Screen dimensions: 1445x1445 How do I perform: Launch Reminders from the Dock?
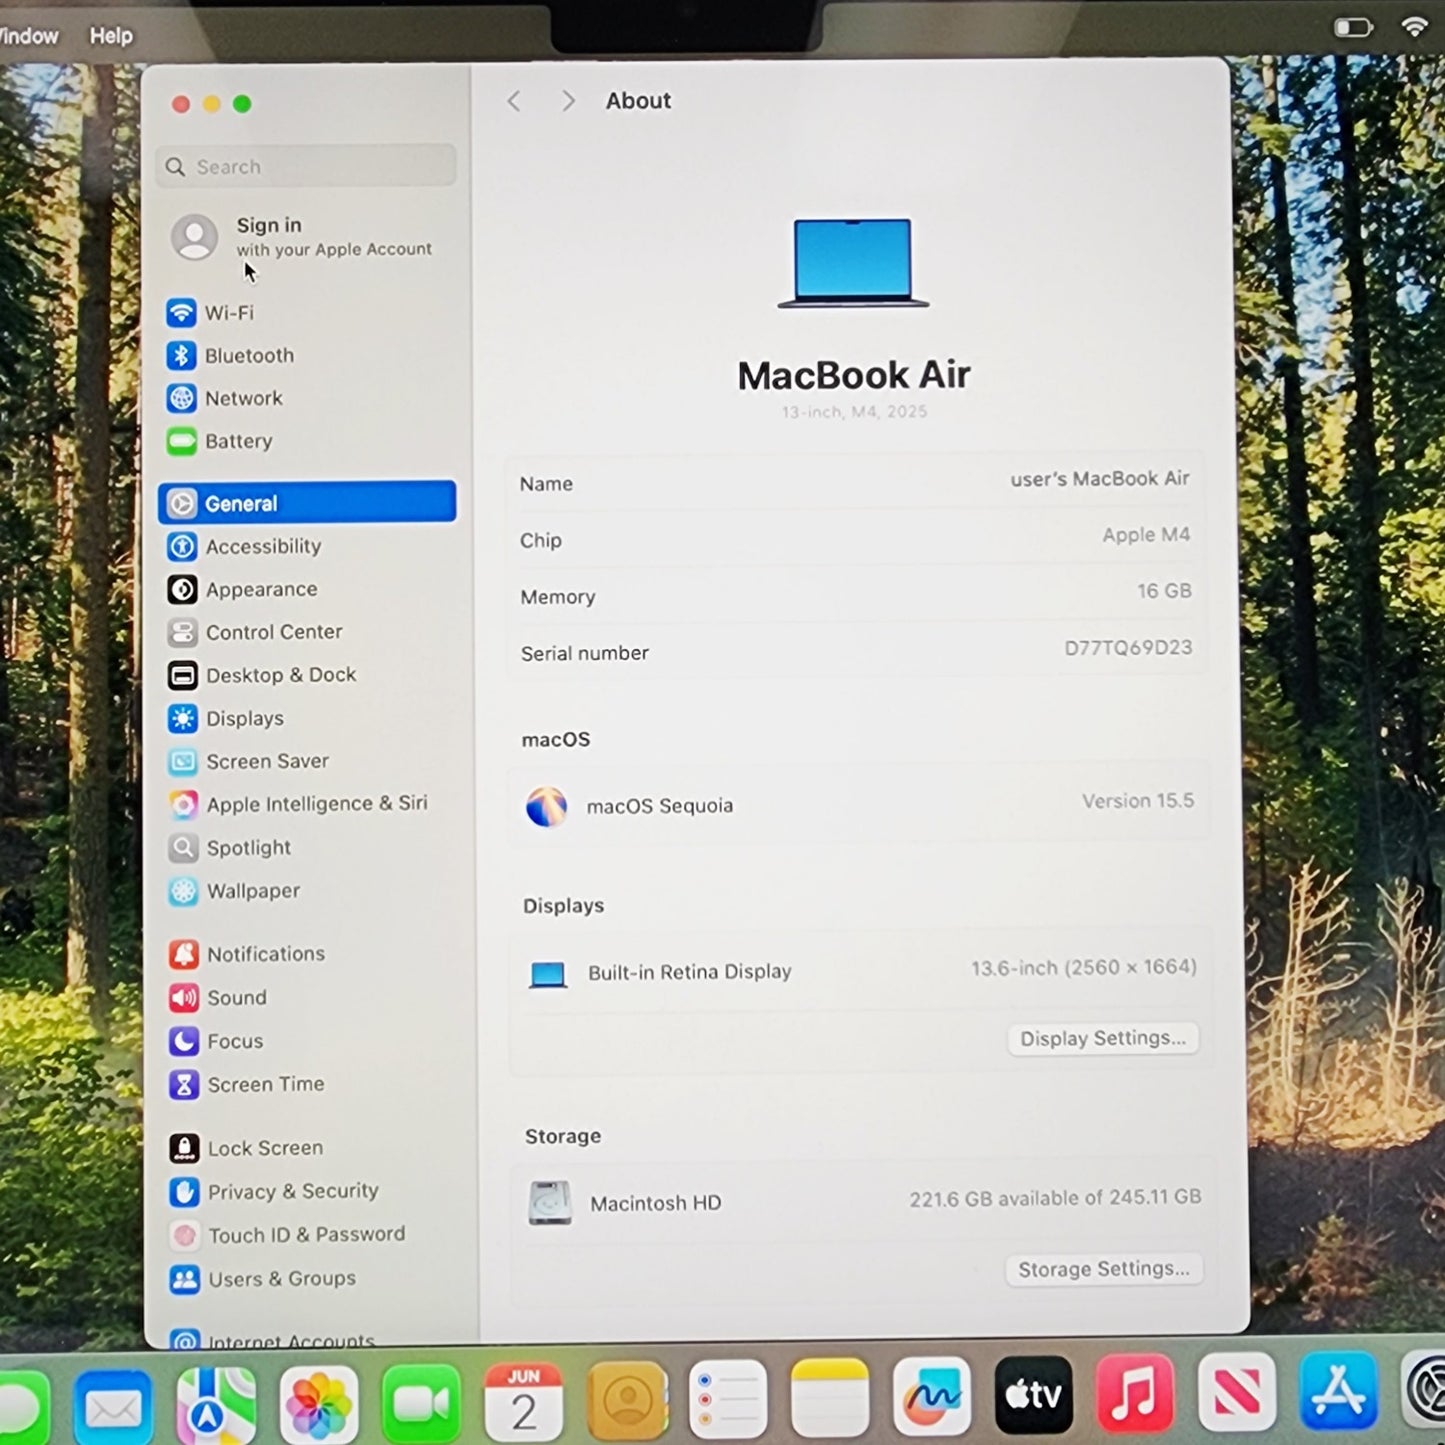click(728, 1398)
